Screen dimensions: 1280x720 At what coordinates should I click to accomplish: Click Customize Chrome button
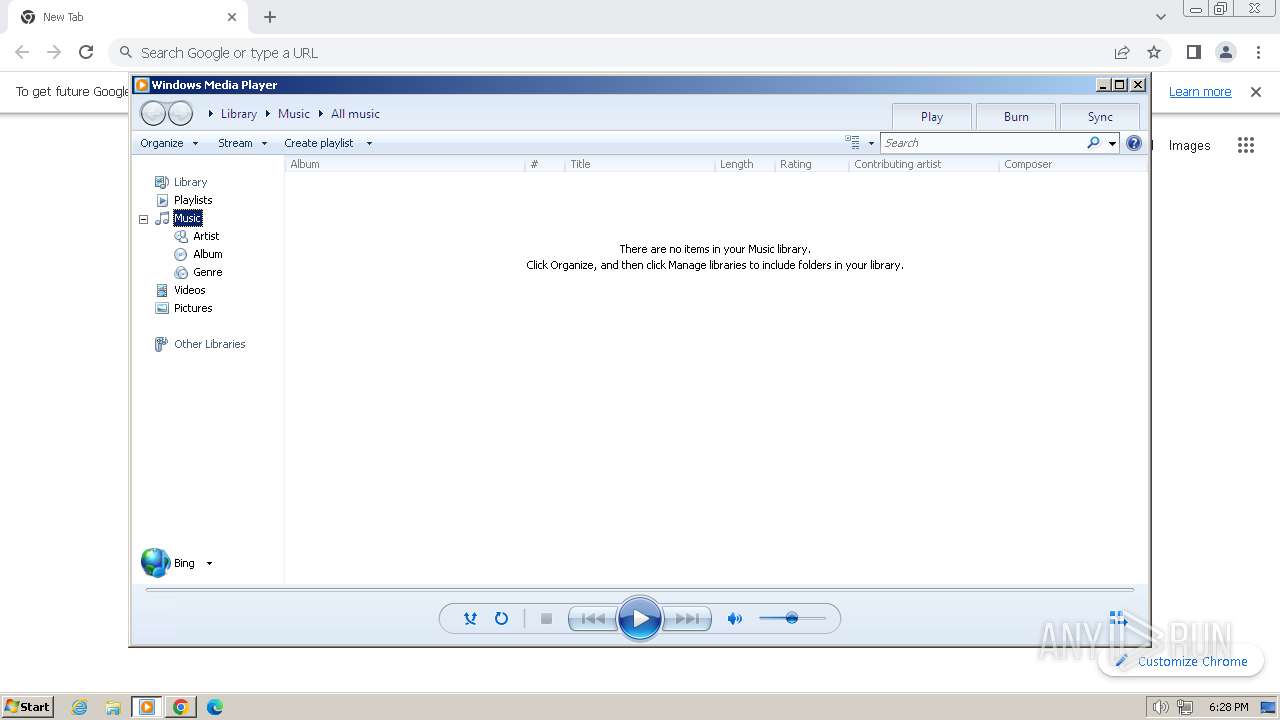coord(1181,661)
